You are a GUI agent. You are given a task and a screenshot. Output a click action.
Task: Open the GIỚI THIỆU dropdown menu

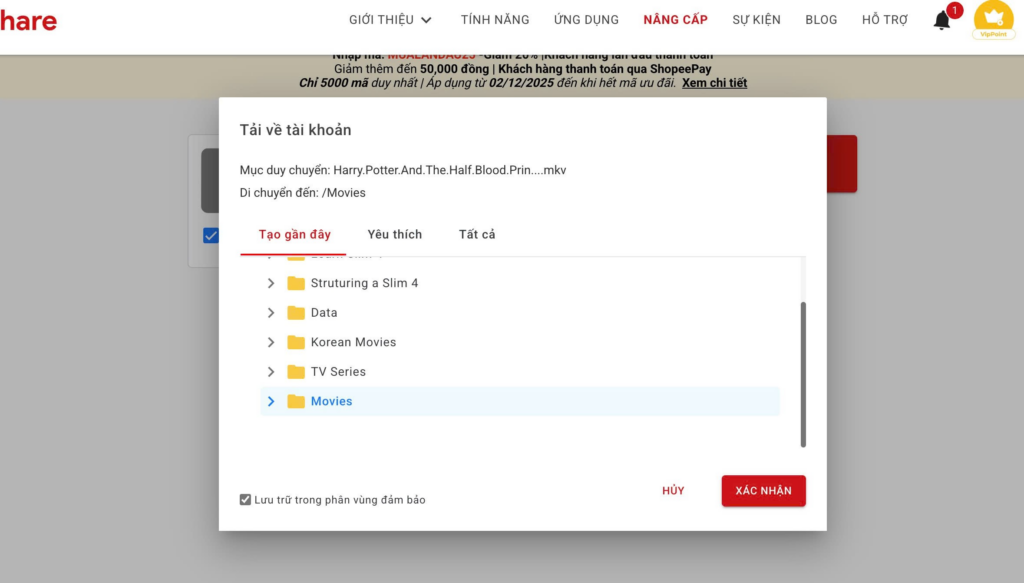point(390,20)
